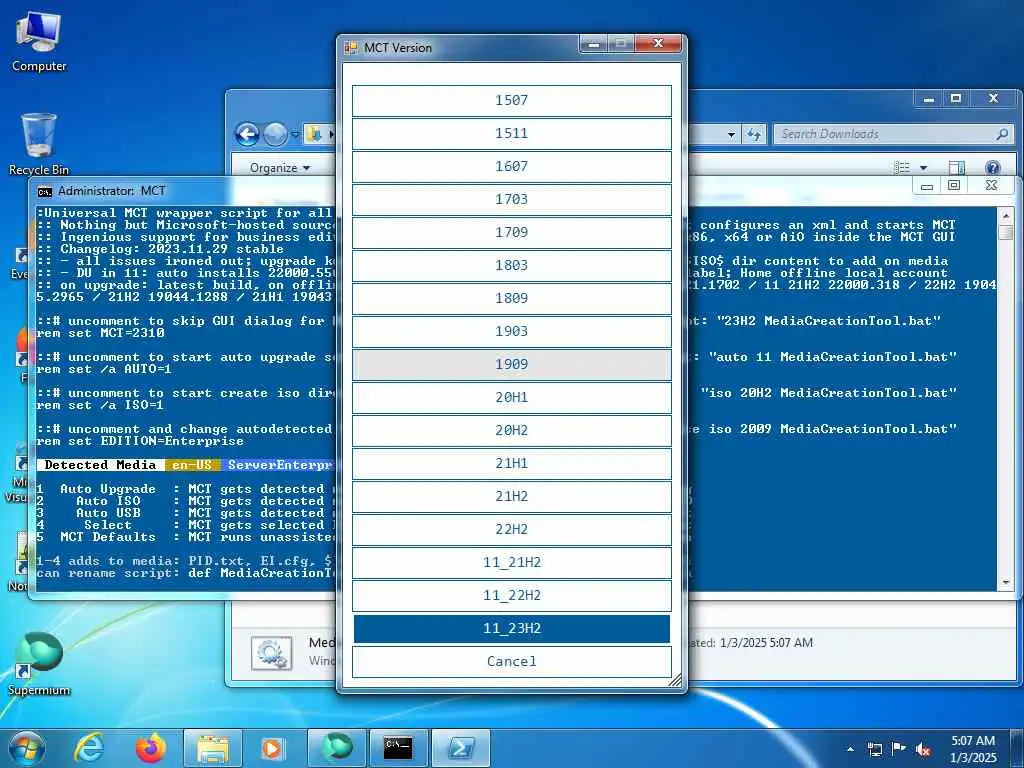The image size is (1024, 768).
Task: Open the recent locations dropdown in Explorer
Action: coord(295,135)
